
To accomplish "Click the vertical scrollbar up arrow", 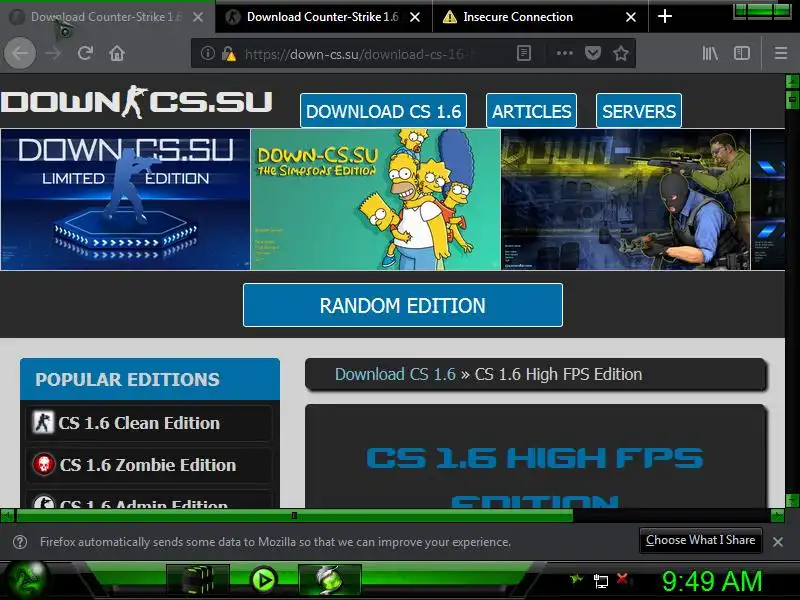I will [x=792, y=81].
